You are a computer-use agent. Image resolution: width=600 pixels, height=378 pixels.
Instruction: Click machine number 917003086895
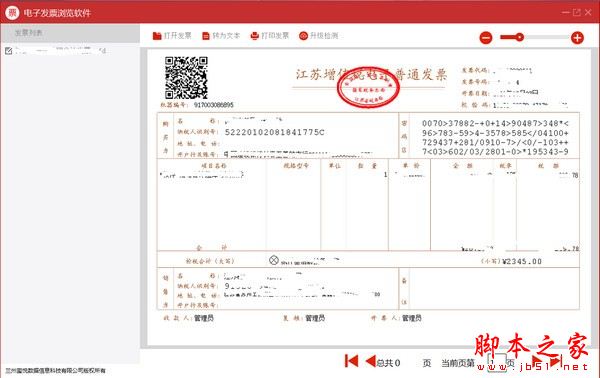click(x=214, y=105)
